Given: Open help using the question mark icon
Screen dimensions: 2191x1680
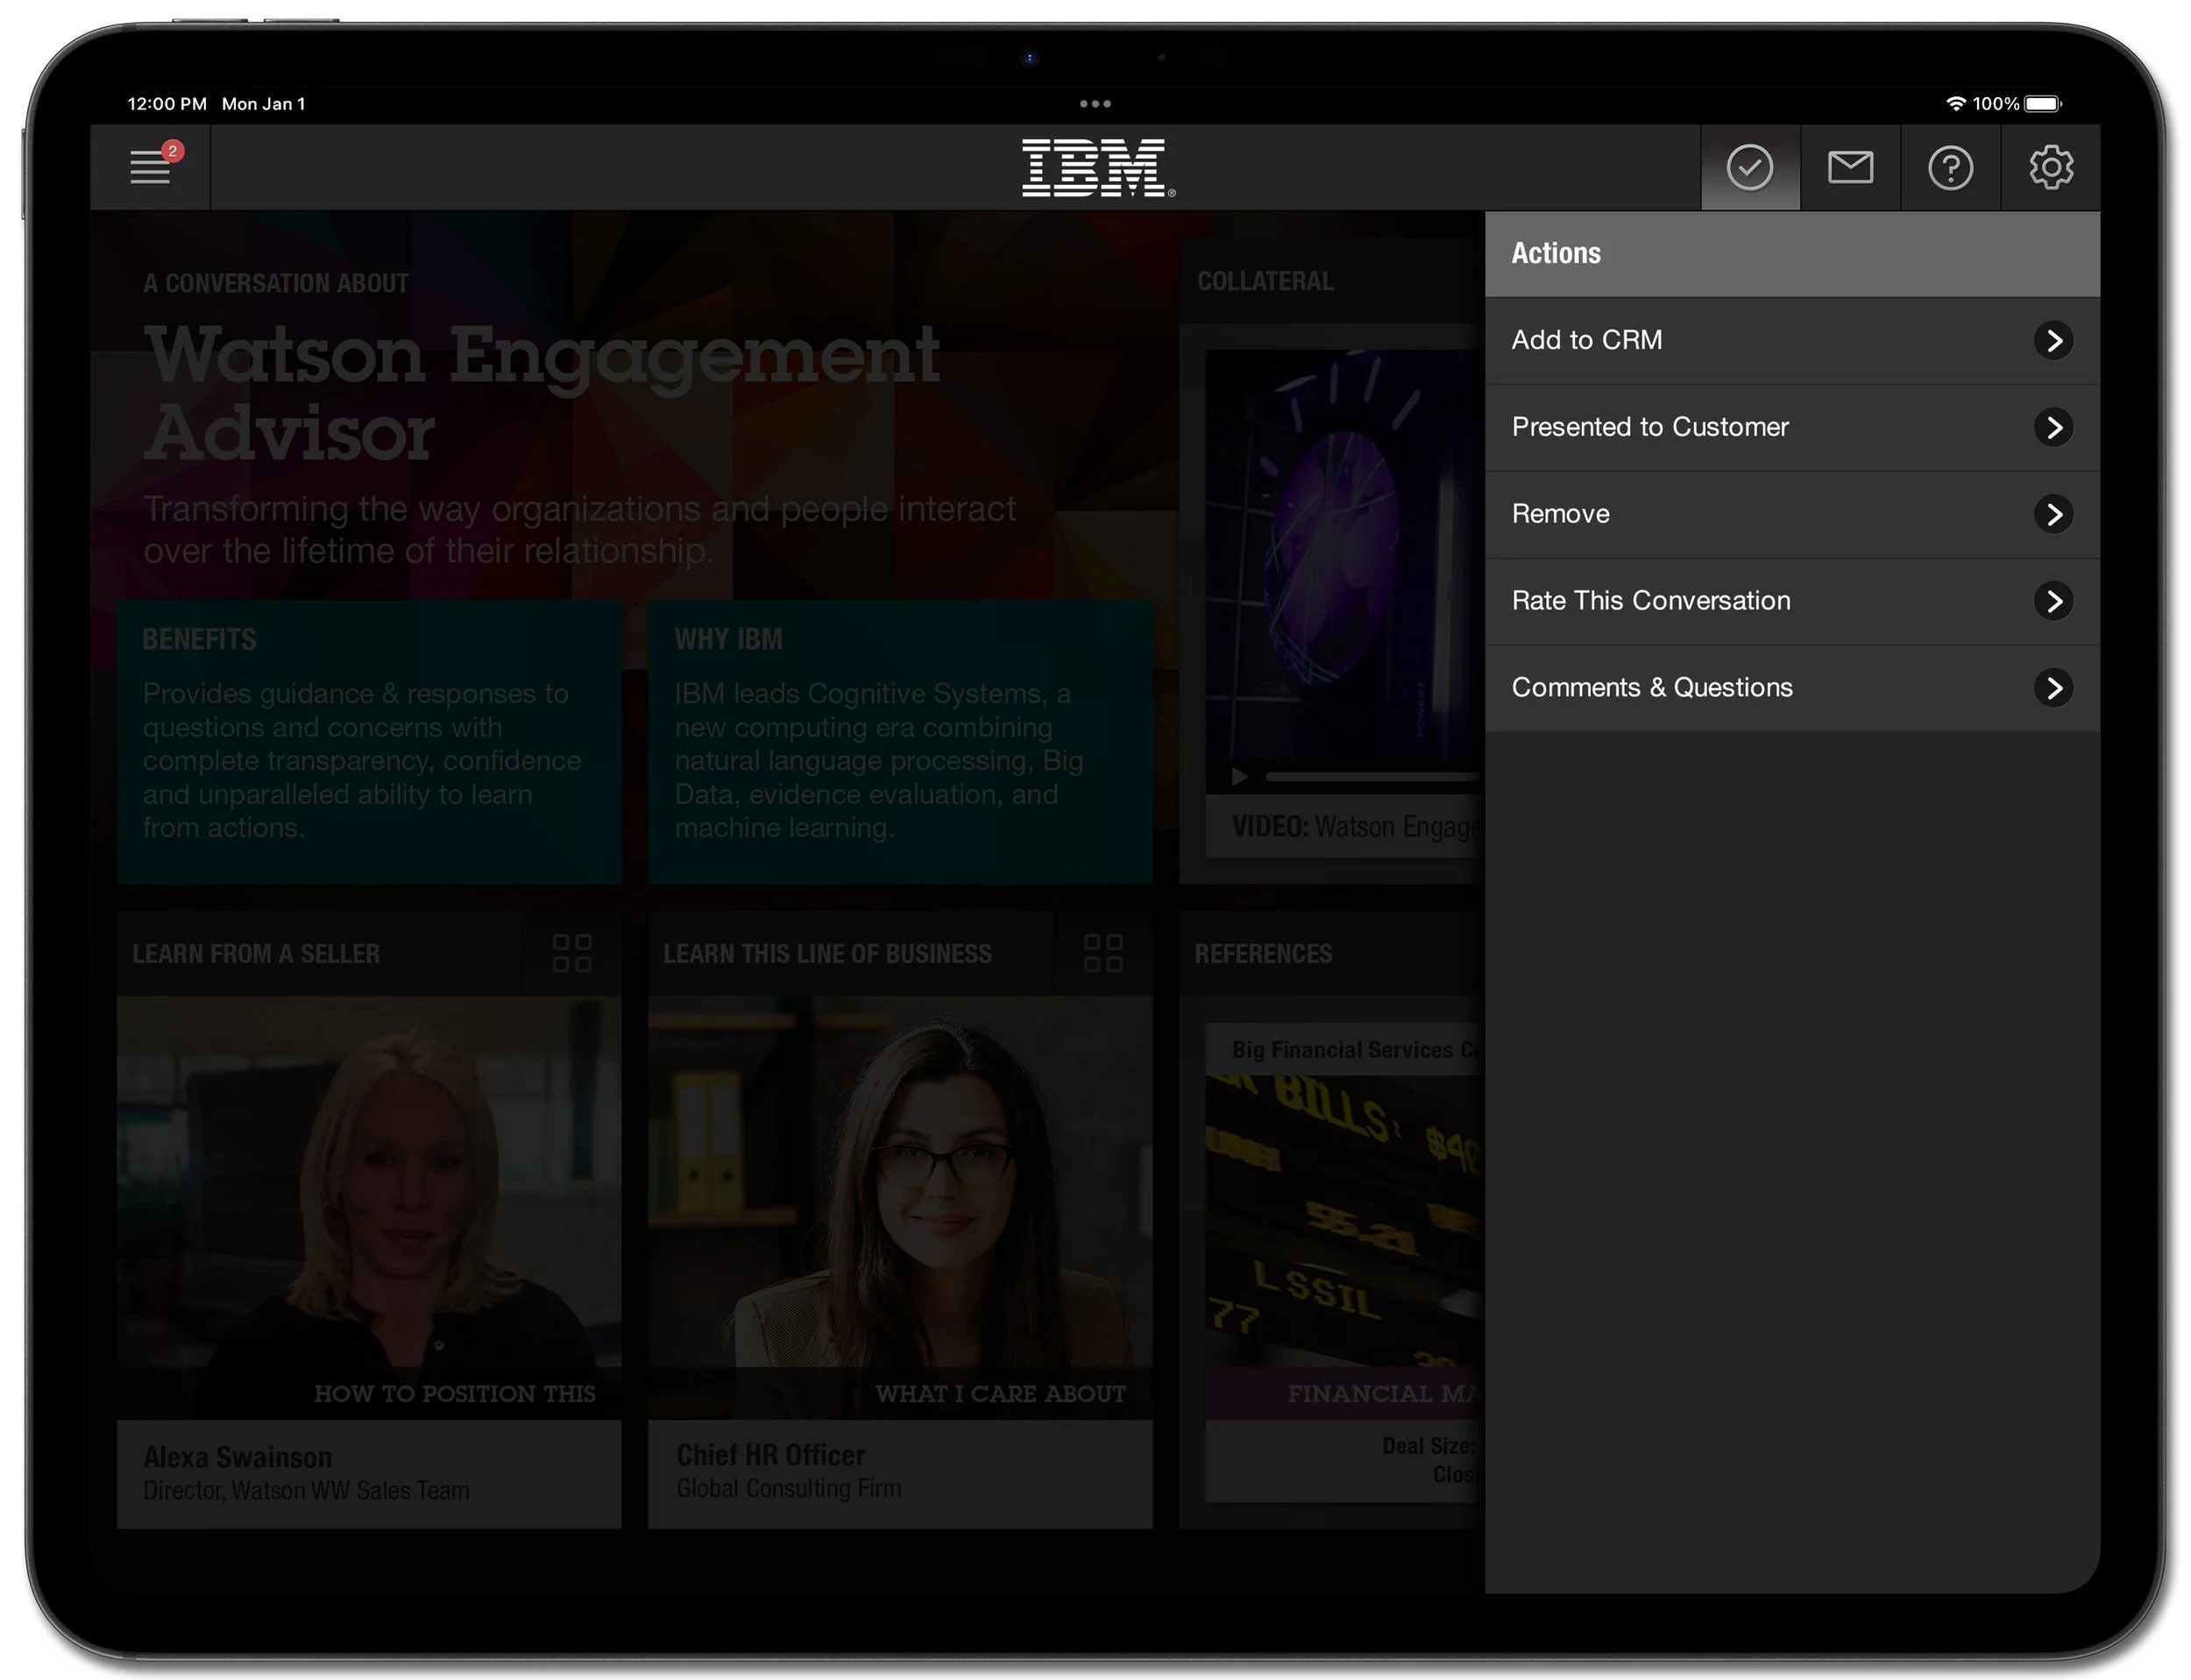Looking at the screenshot, I should pos(1950,167).
